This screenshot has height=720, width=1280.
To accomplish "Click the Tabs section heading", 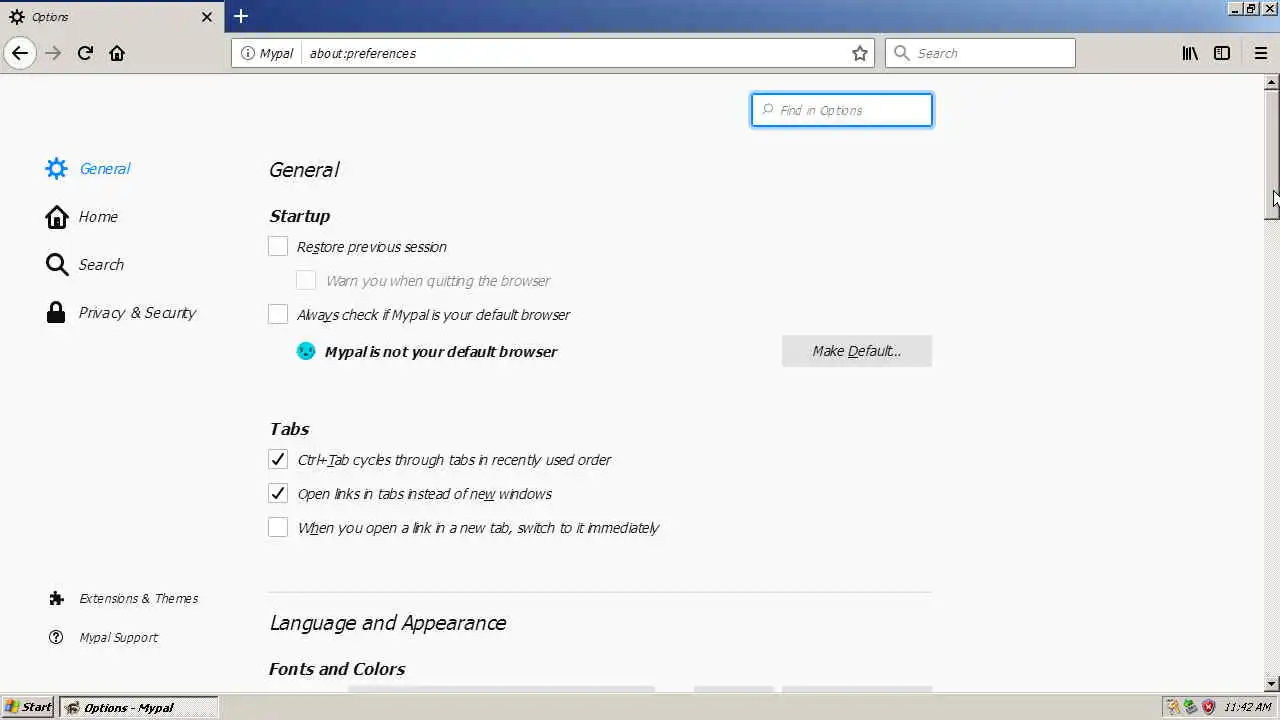I will click(289, 429).
